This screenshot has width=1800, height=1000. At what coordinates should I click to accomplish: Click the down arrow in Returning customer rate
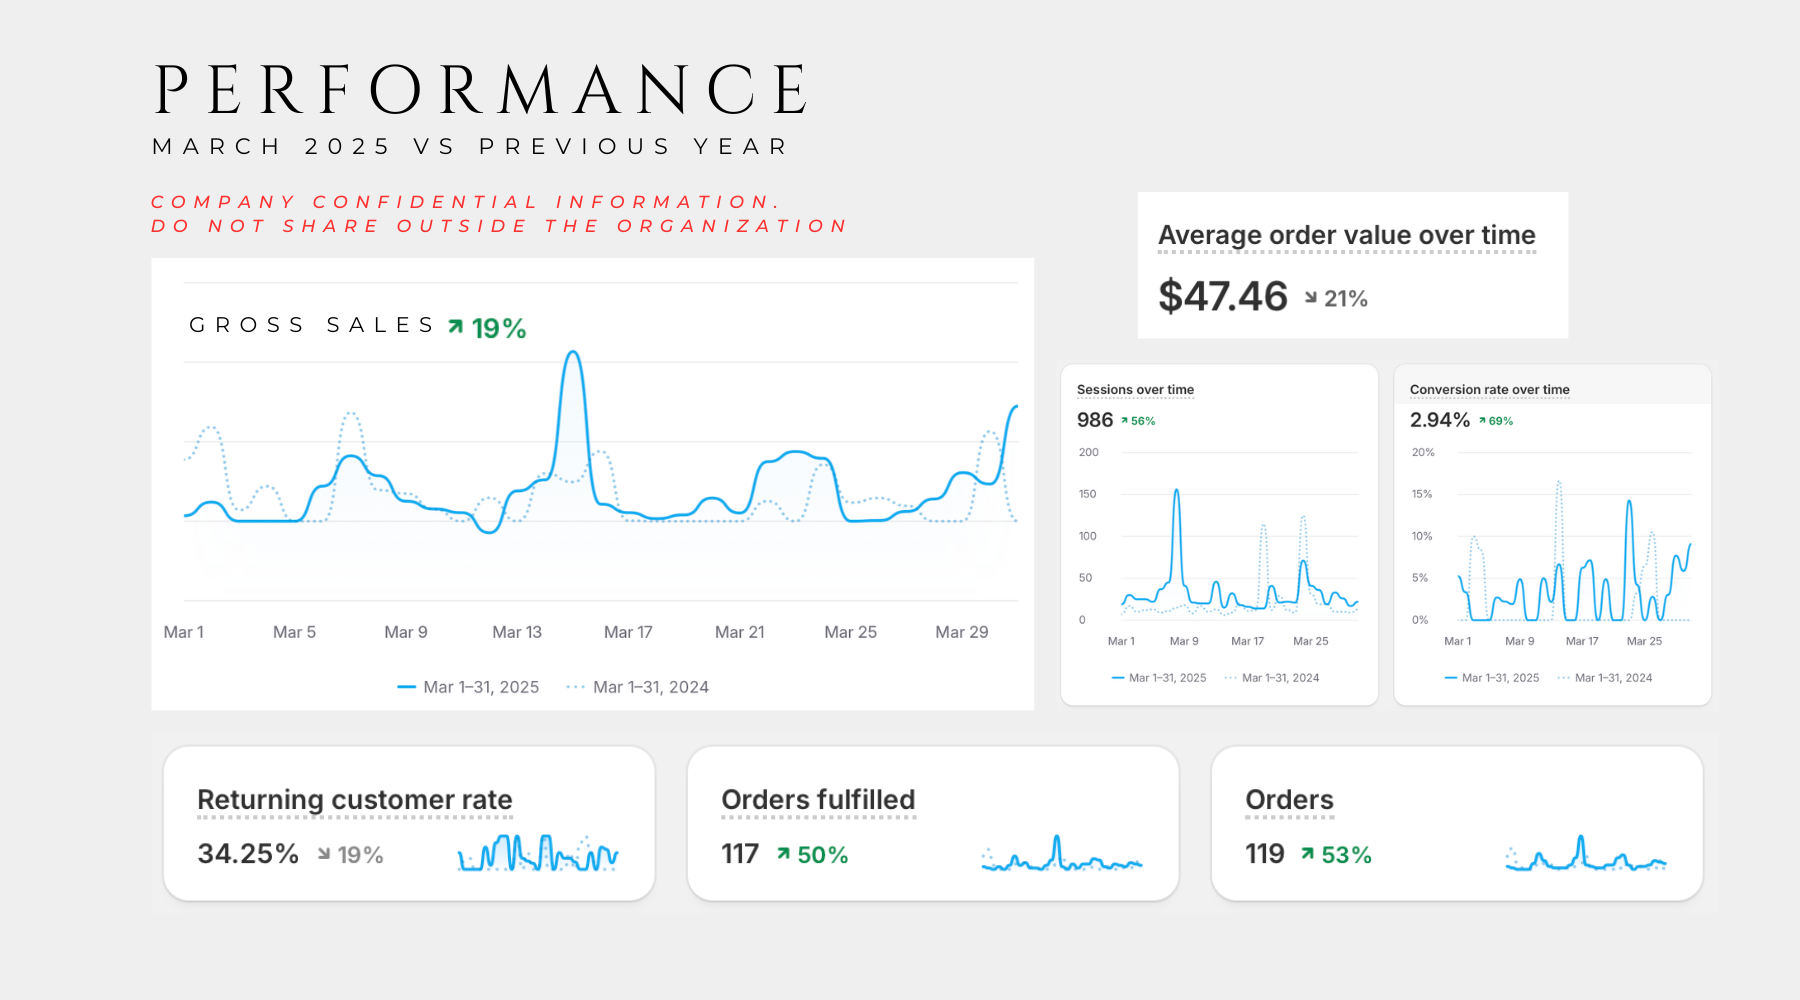tap(324, 854)
